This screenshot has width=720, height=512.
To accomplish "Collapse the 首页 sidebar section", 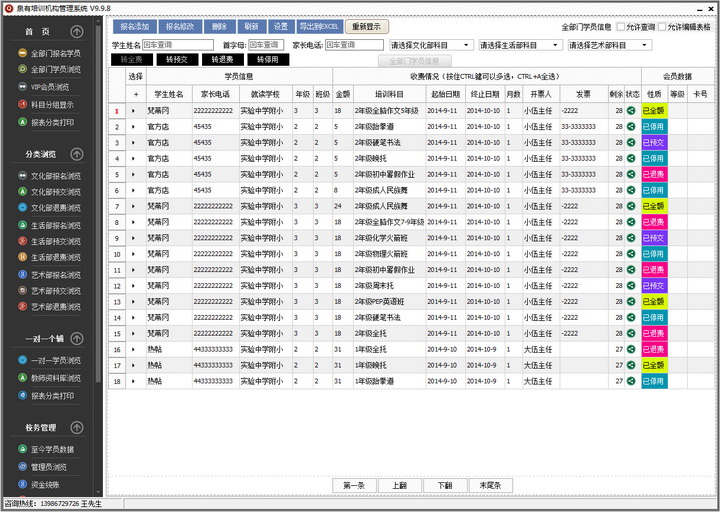I will pyautogui.click(x=77, y=32).
